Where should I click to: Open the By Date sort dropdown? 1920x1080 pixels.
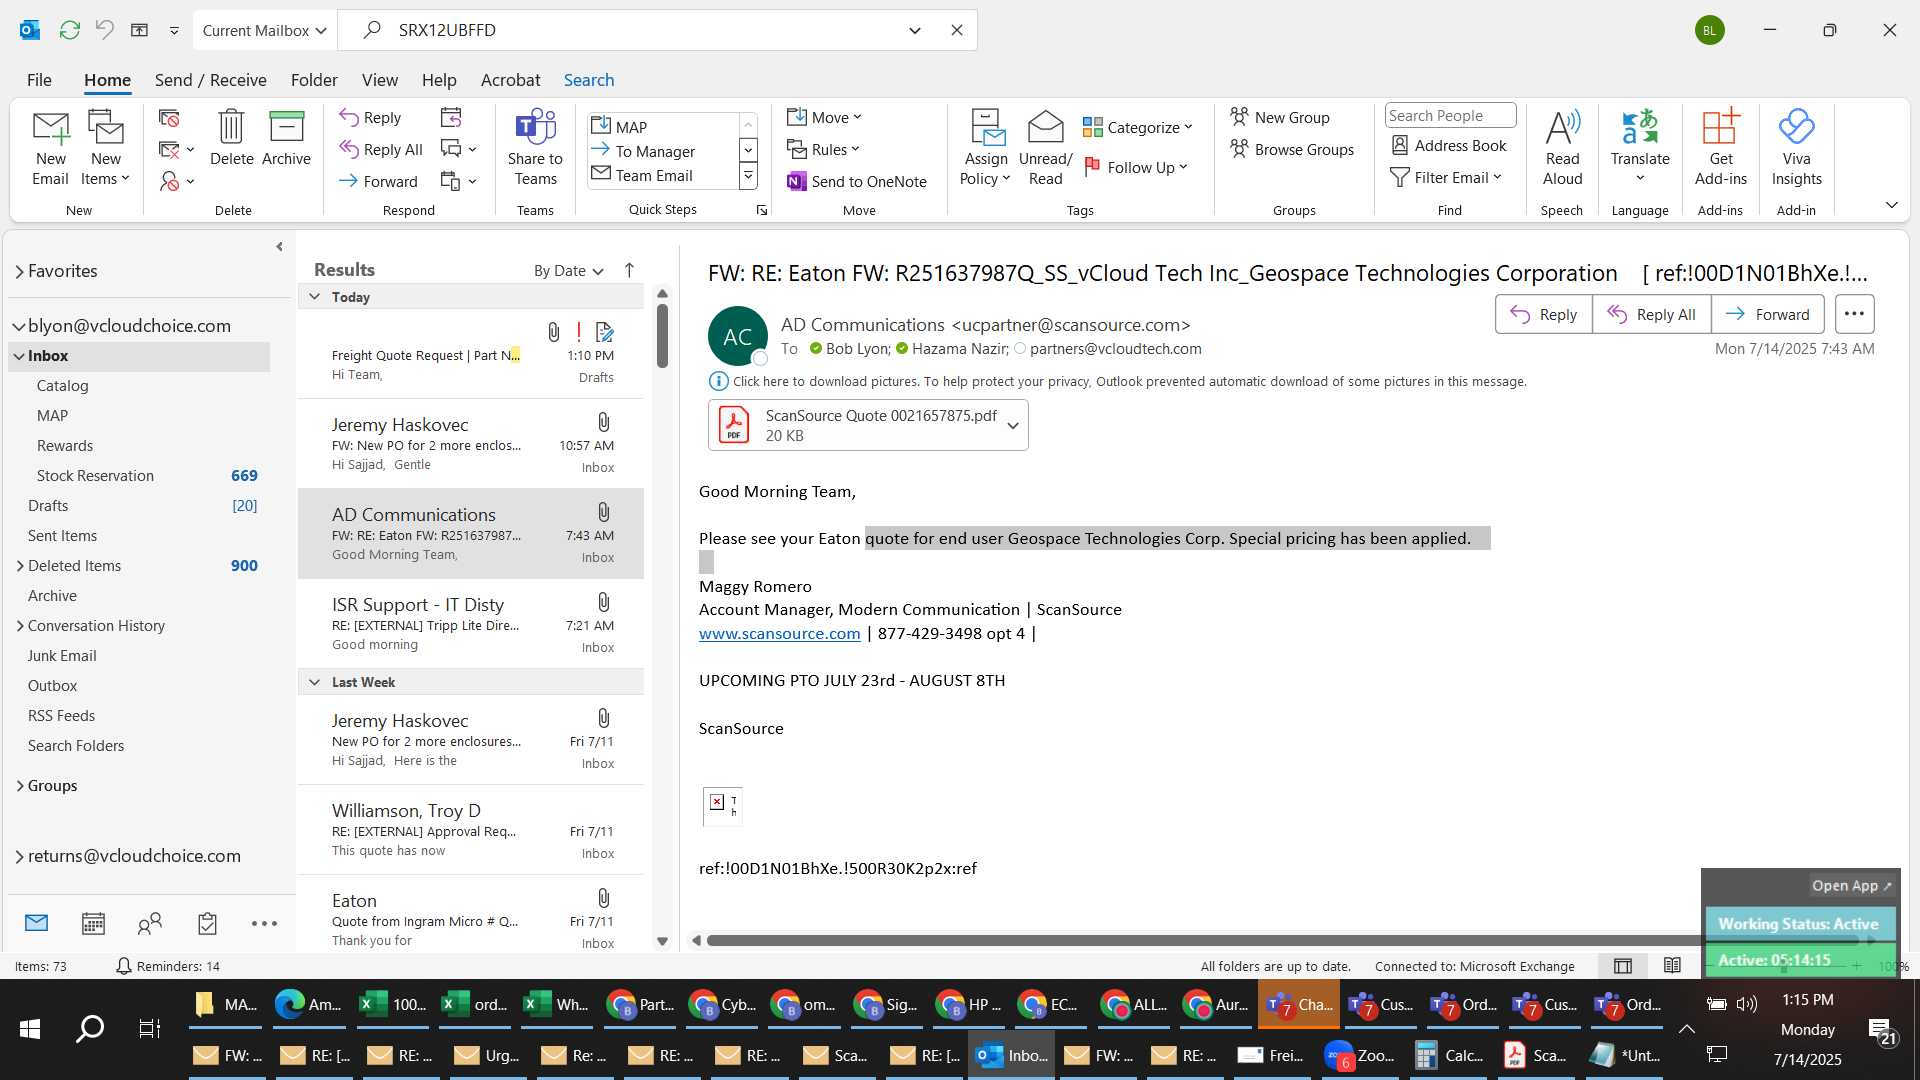point(569,270)
